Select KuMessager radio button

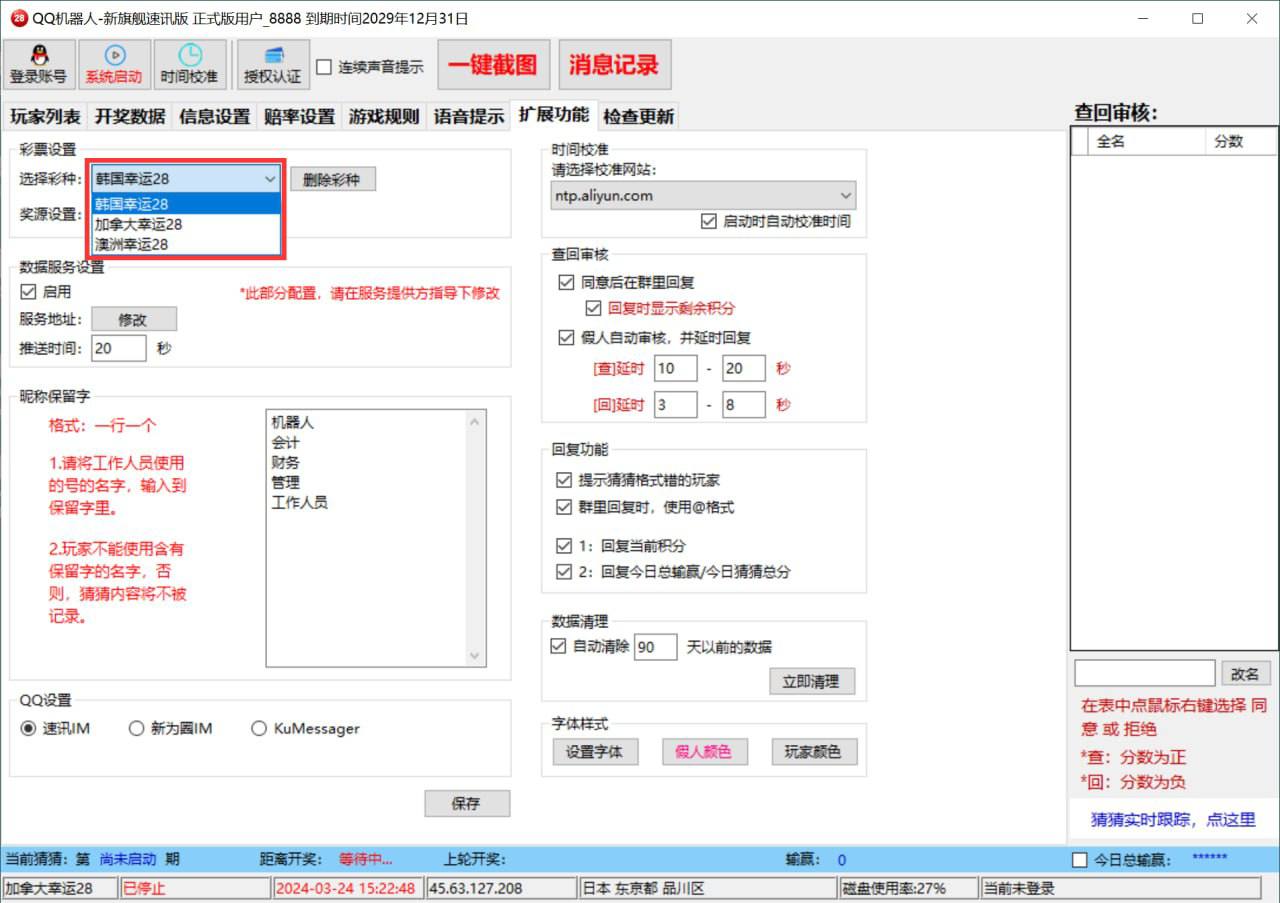259,728
